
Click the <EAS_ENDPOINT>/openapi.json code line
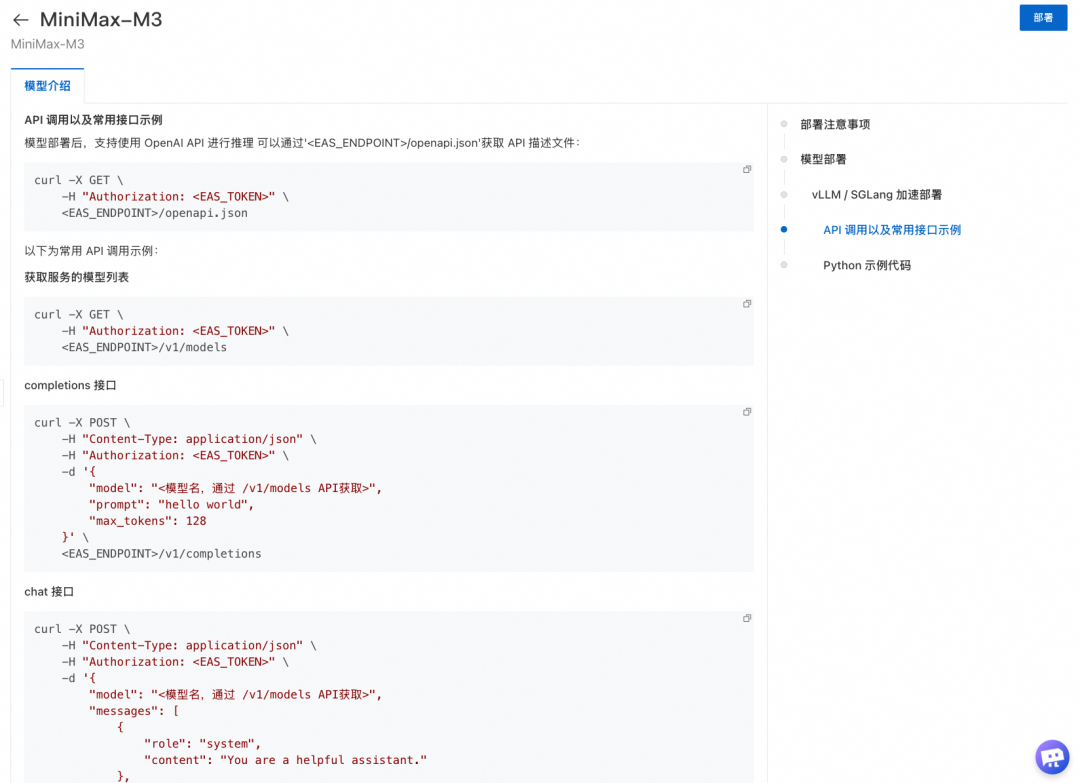154,213
